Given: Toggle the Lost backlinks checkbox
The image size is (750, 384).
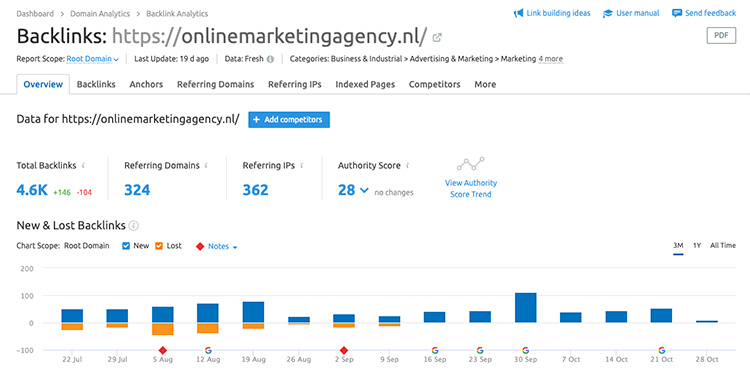Looking at the screenshot, I should pos(159,246).
